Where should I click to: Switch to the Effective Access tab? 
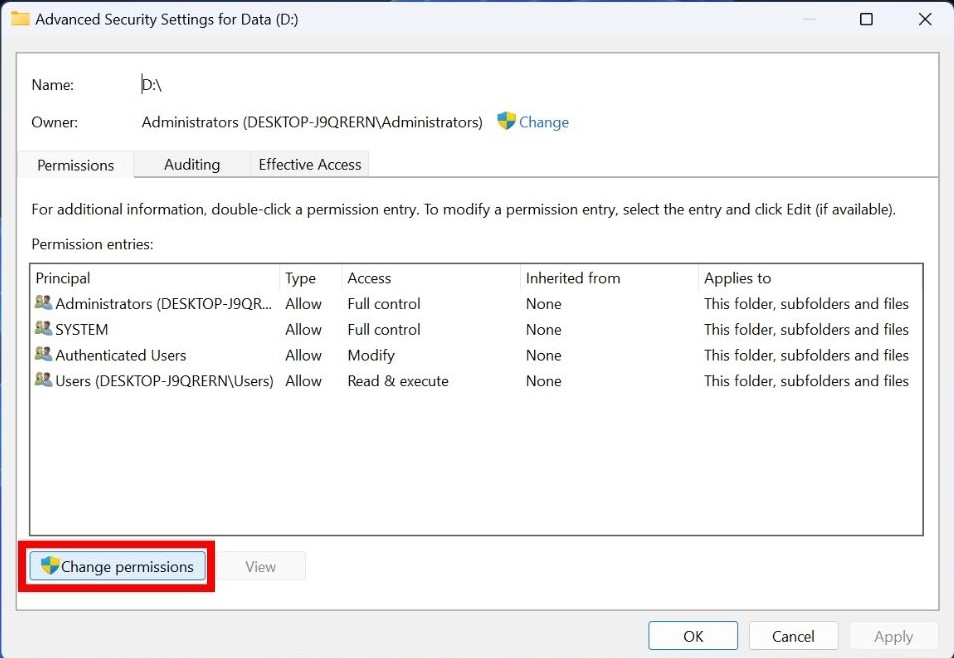click(309, 164)
